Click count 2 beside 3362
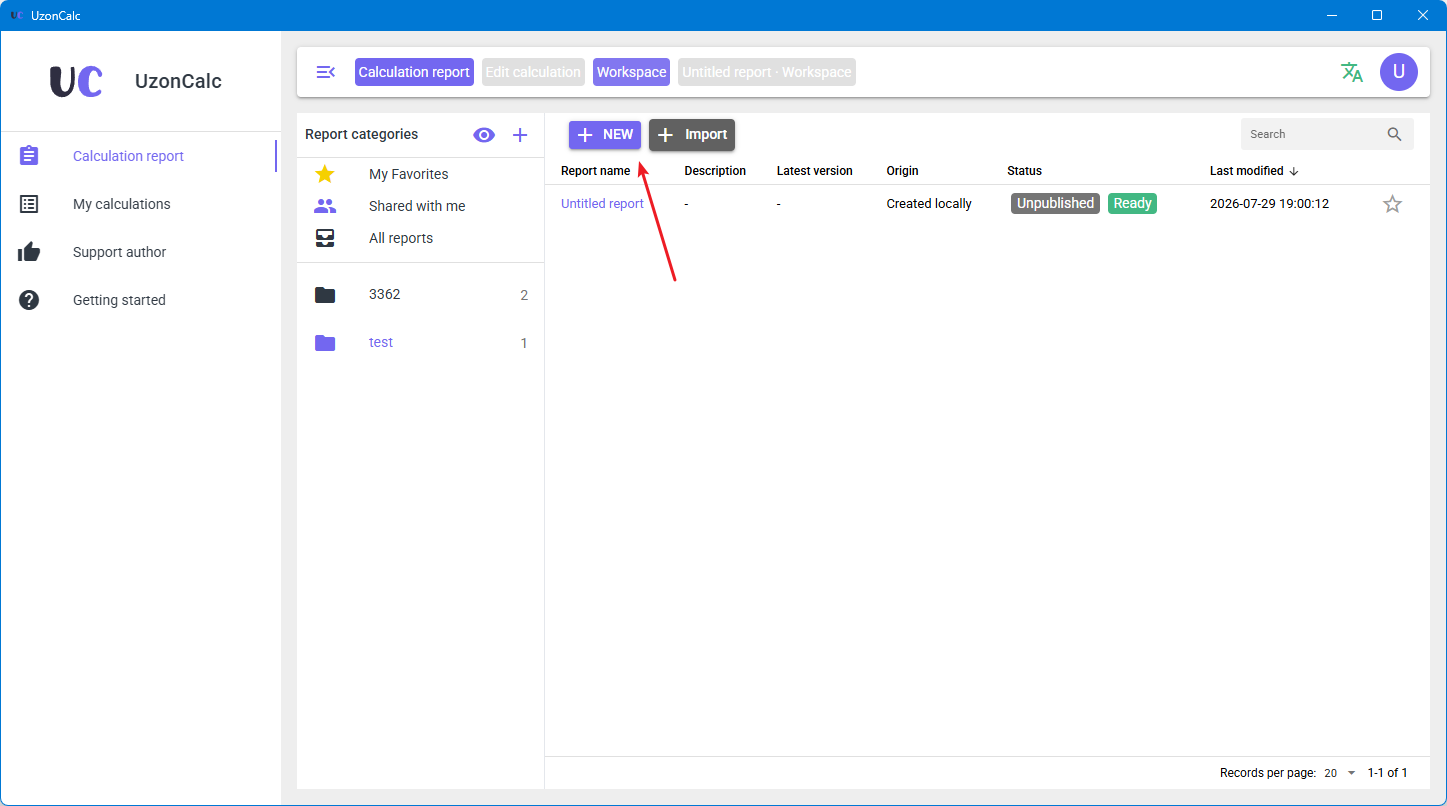Screen dimensions: 1447x806 524,295
